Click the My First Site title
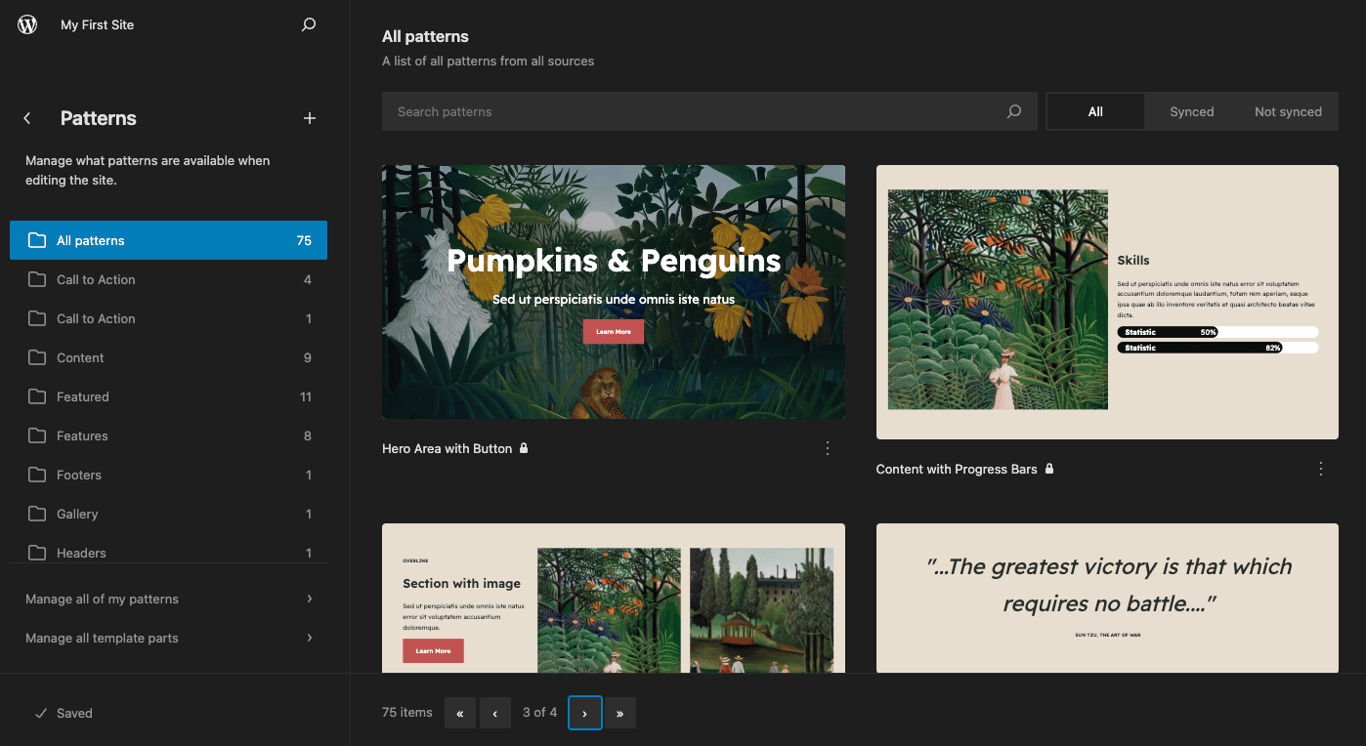Screen dimensions: 1366x746 (97, 25)
